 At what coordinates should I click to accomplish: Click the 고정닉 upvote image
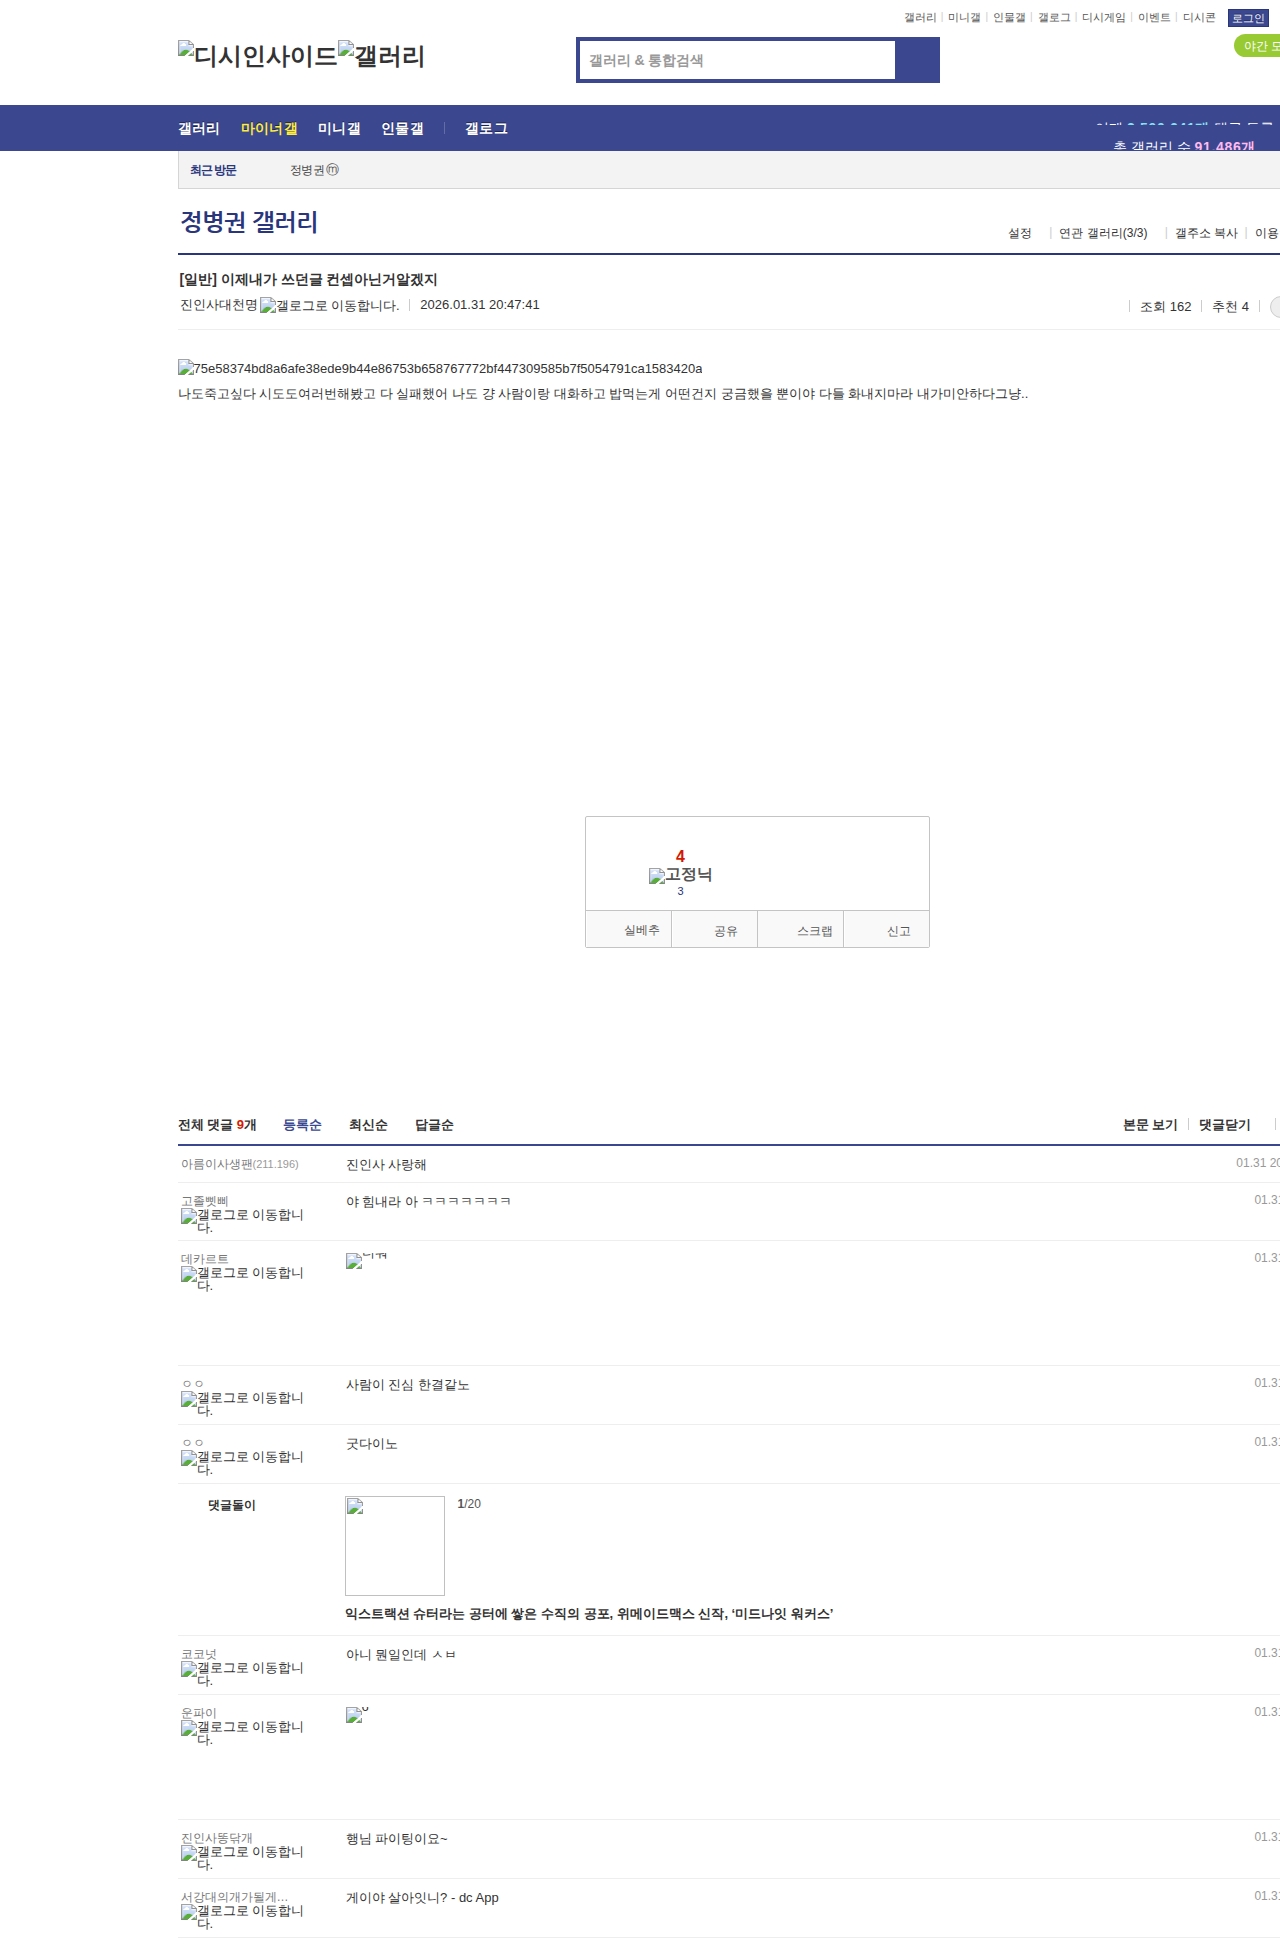click(x=680, y=875)
